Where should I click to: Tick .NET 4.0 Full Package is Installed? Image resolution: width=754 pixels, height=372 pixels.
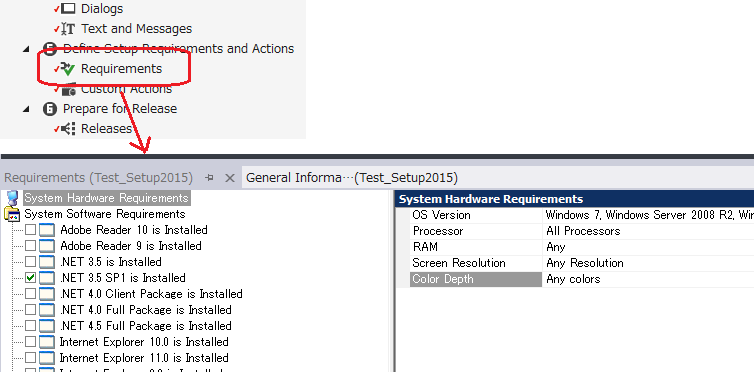click(30, 310)
